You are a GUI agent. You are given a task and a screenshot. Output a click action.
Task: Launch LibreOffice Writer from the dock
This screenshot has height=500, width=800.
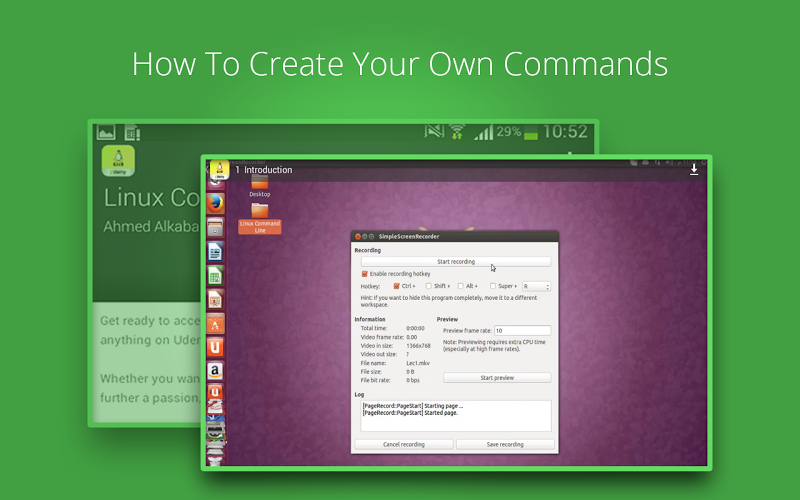click(x=215, y=252)
